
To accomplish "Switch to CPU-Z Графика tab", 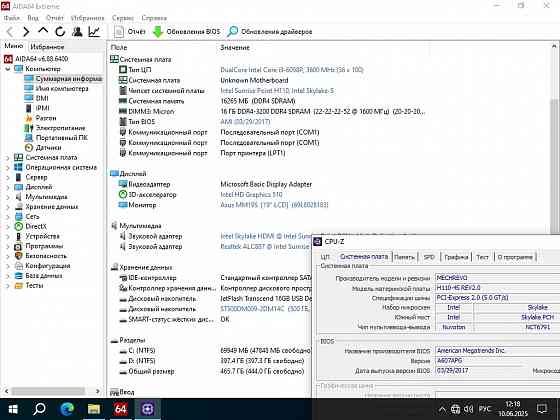I will coord(456,257).
